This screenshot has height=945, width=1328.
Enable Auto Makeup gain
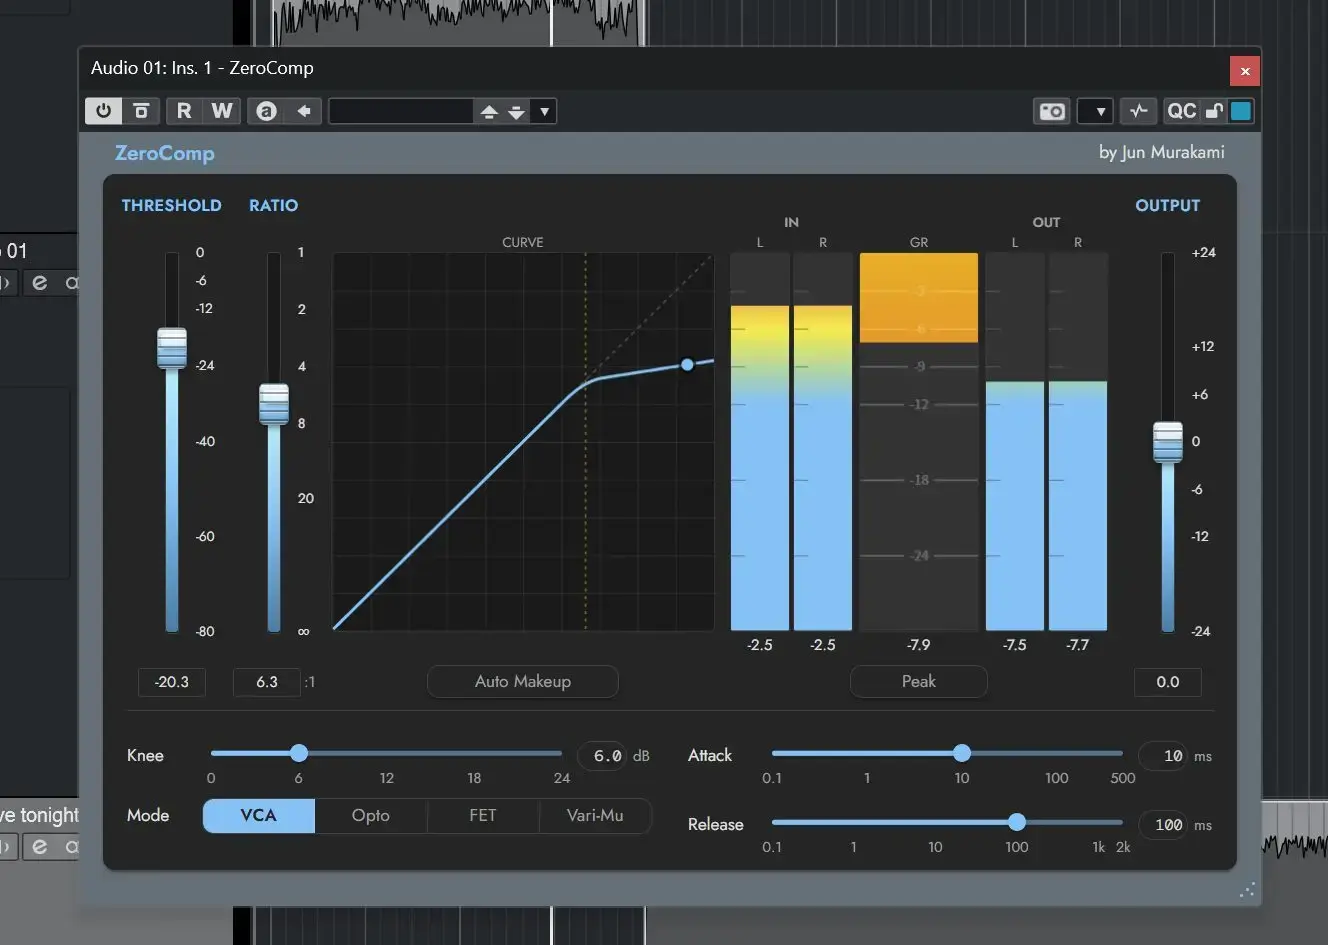522,681
